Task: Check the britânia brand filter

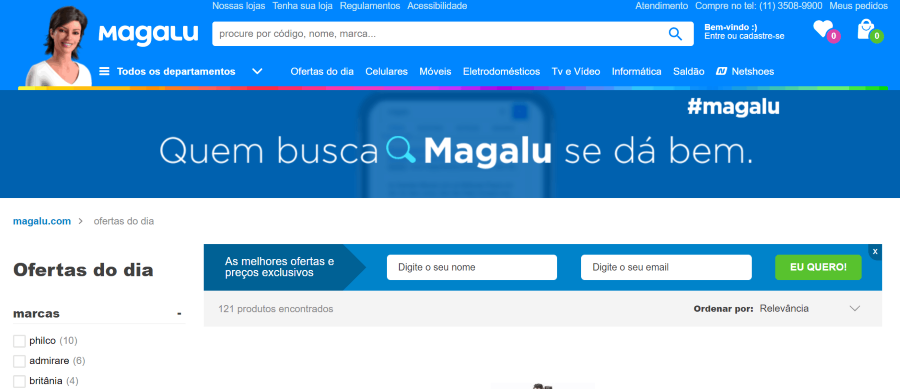Action: coord(20,381)
